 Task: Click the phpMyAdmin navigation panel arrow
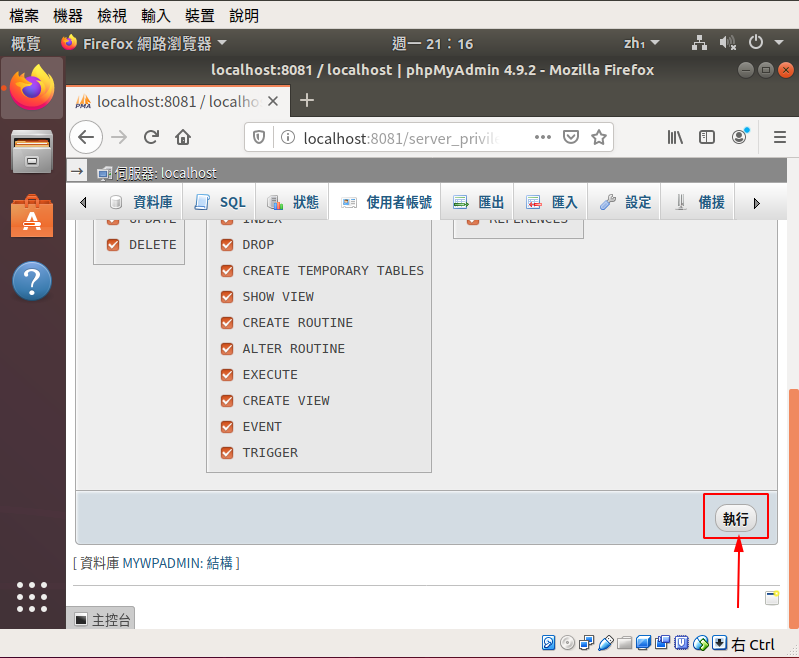point(77,172)
